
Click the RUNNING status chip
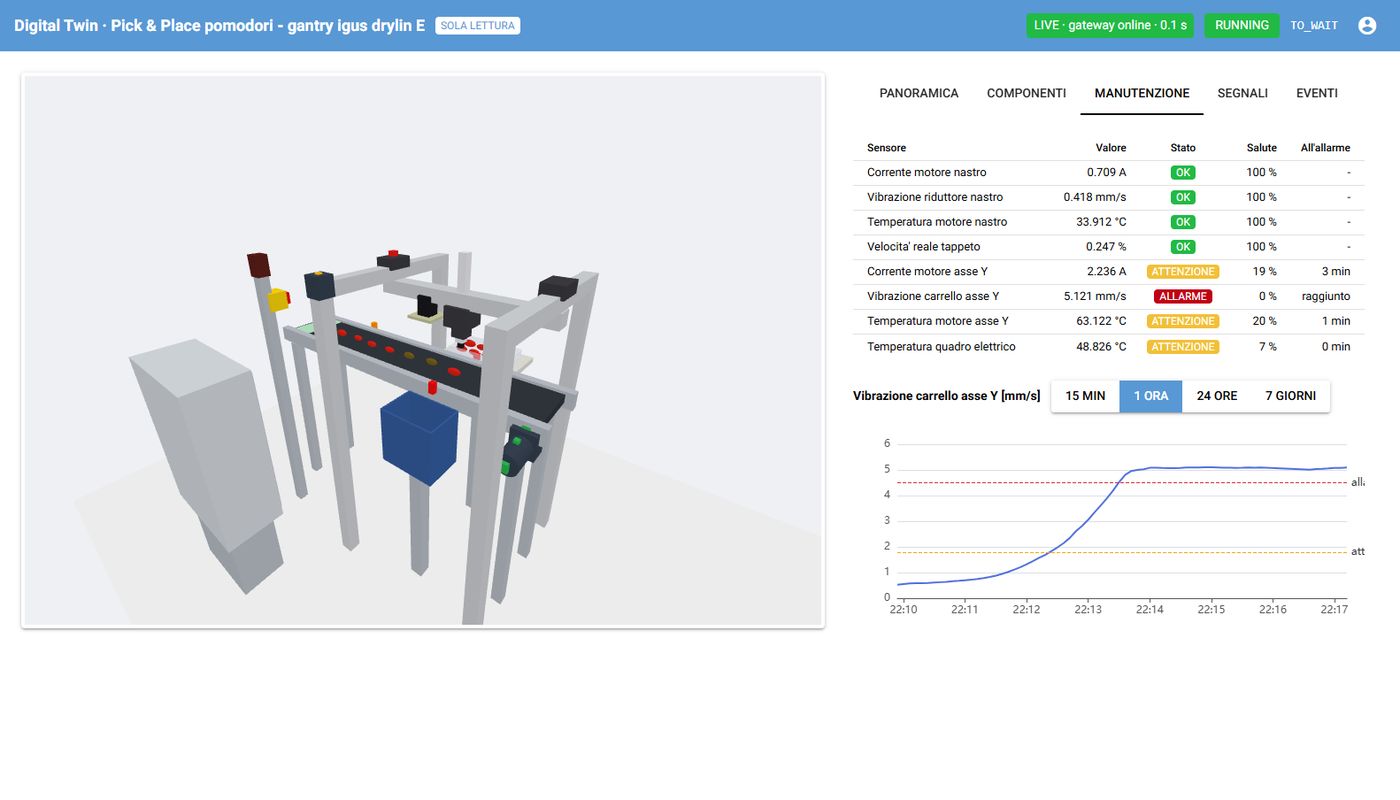tap(1242, 26)
